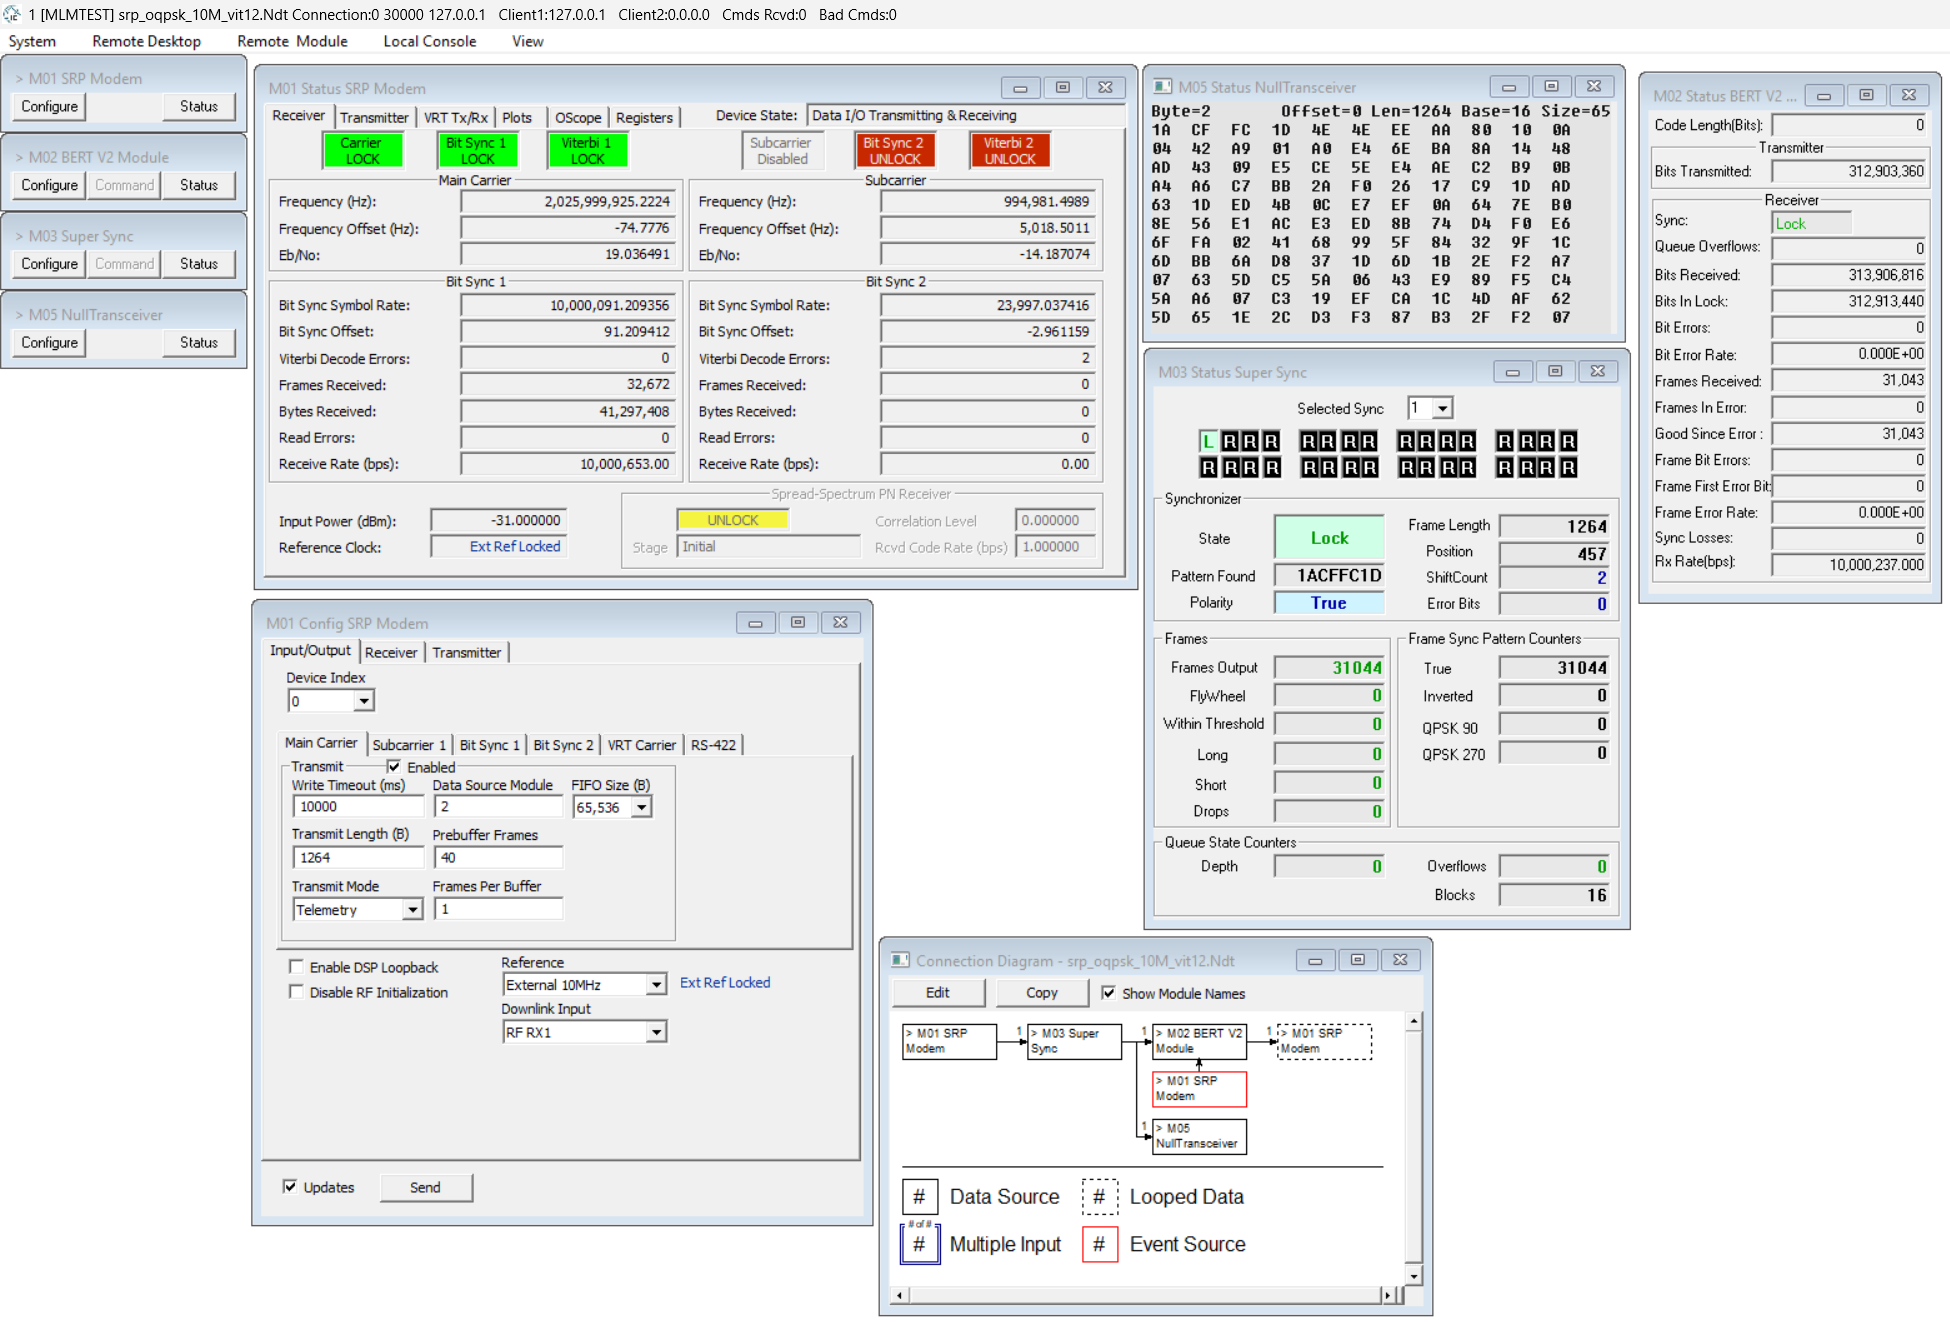This screenshot has width=1950, height=1323.
Task: Toggle the Transmit Enabled checkbox
Action: (x=394, y=767)
